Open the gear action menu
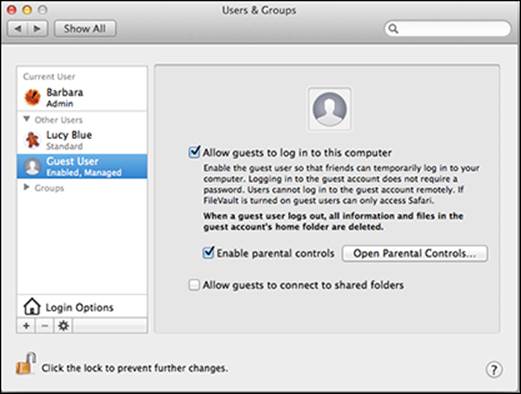Viewport: 521px width, 394px height. (x=63, y=326)
